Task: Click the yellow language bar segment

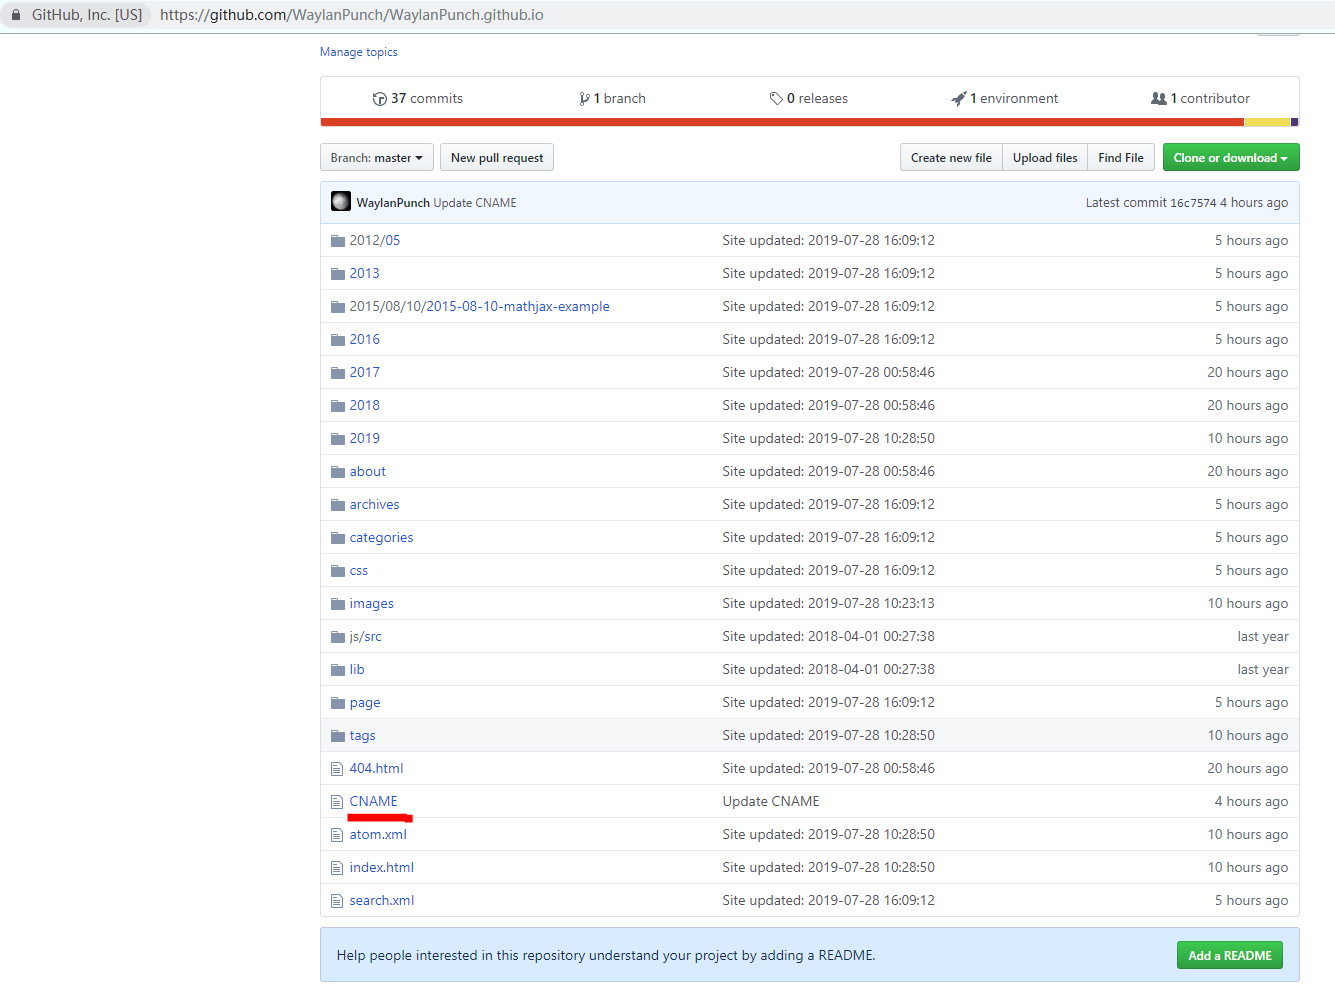Action: tap(1267, 122)
